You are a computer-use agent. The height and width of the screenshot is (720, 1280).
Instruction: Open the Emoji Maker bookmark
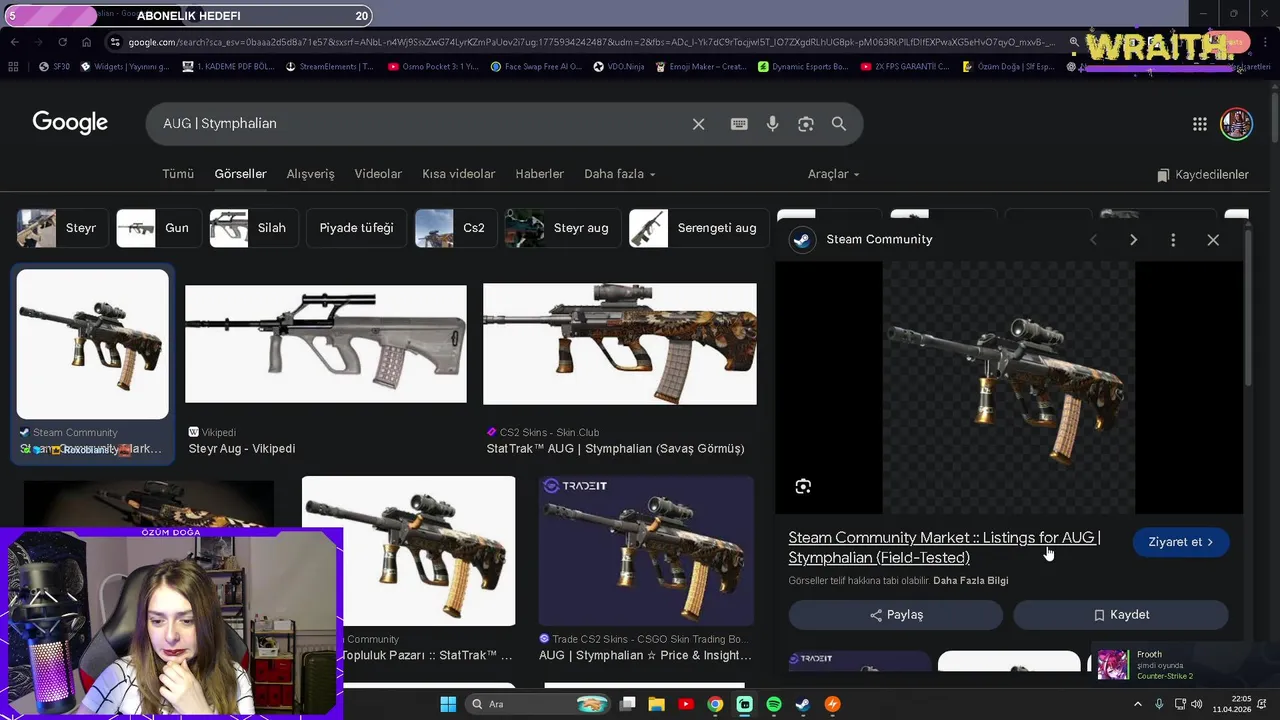point(701,67)
